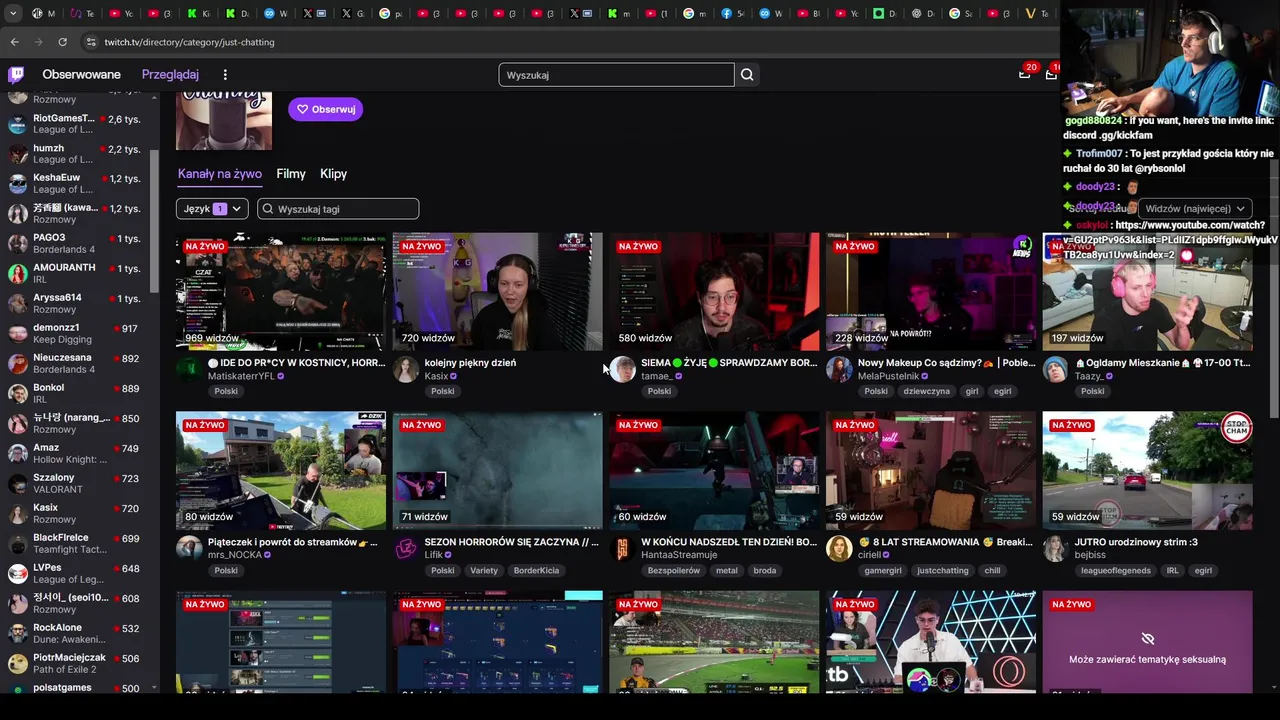
Task: Switch to the Klipy tab
Action: point(333,174)
